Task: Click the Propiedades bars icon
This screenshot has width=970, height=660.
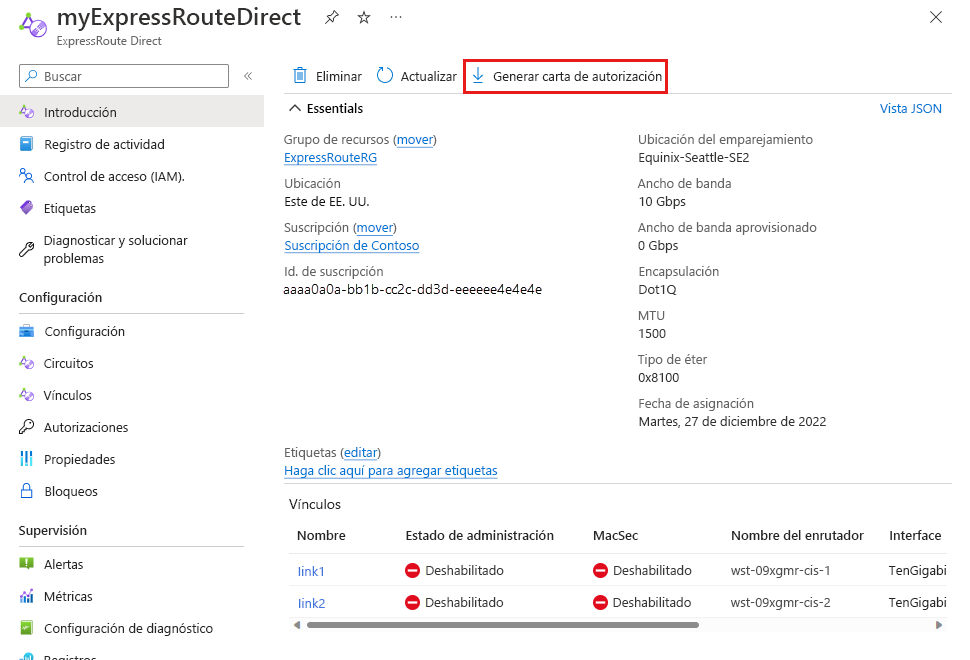Action: (27, 459)
